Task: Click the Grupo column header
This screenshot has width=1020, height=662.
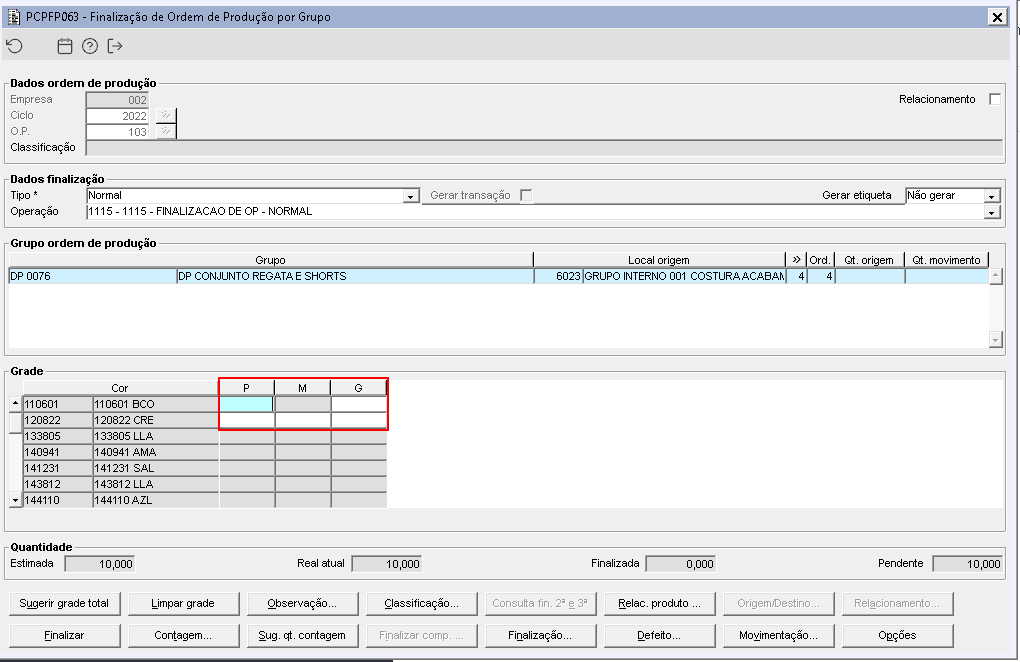Action: [x=271, y=260]
